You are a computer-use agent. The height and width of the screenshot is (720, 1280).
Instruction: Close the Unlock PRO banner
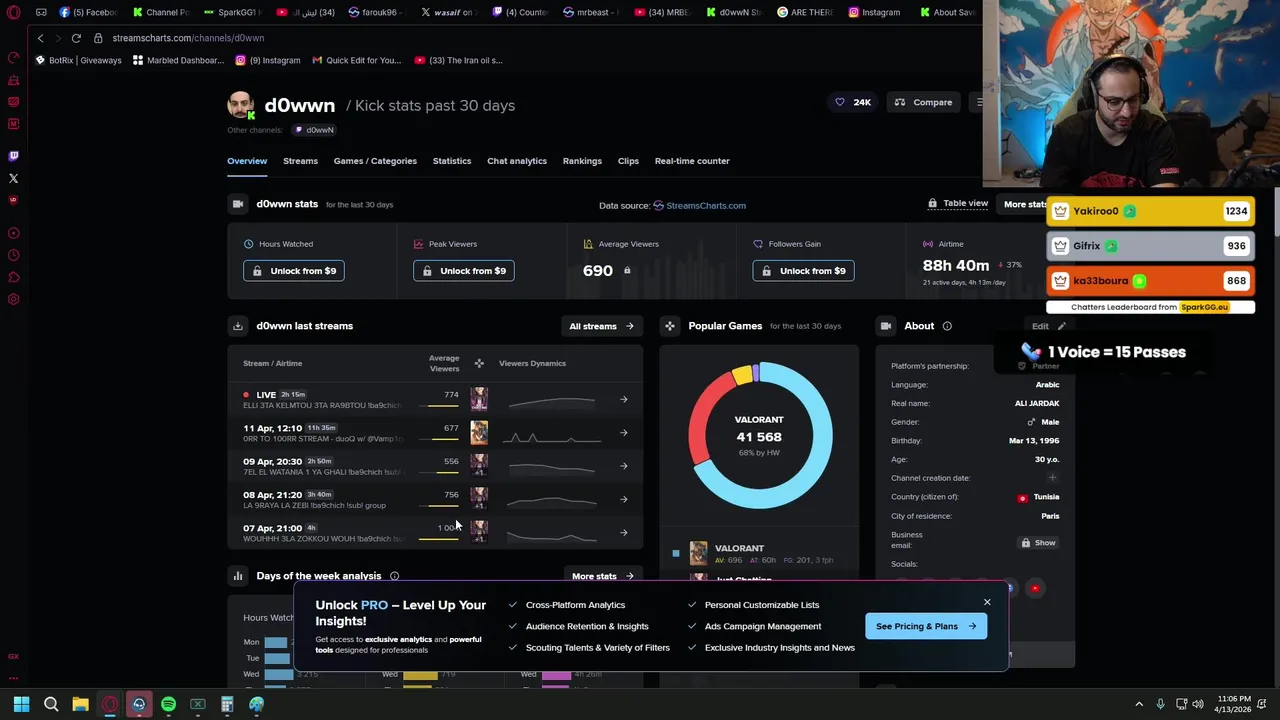click(987, 602)
